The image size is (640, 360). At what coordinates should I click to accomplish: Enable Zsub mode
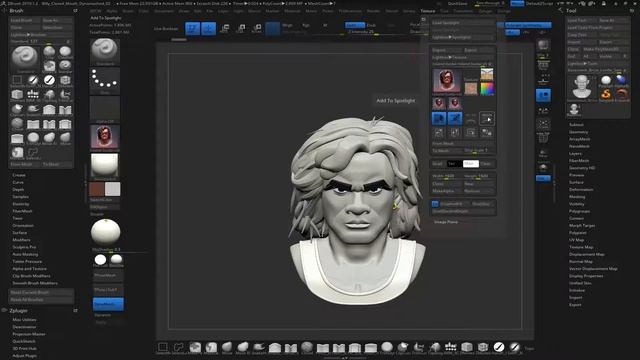click(x=371, y=25)
